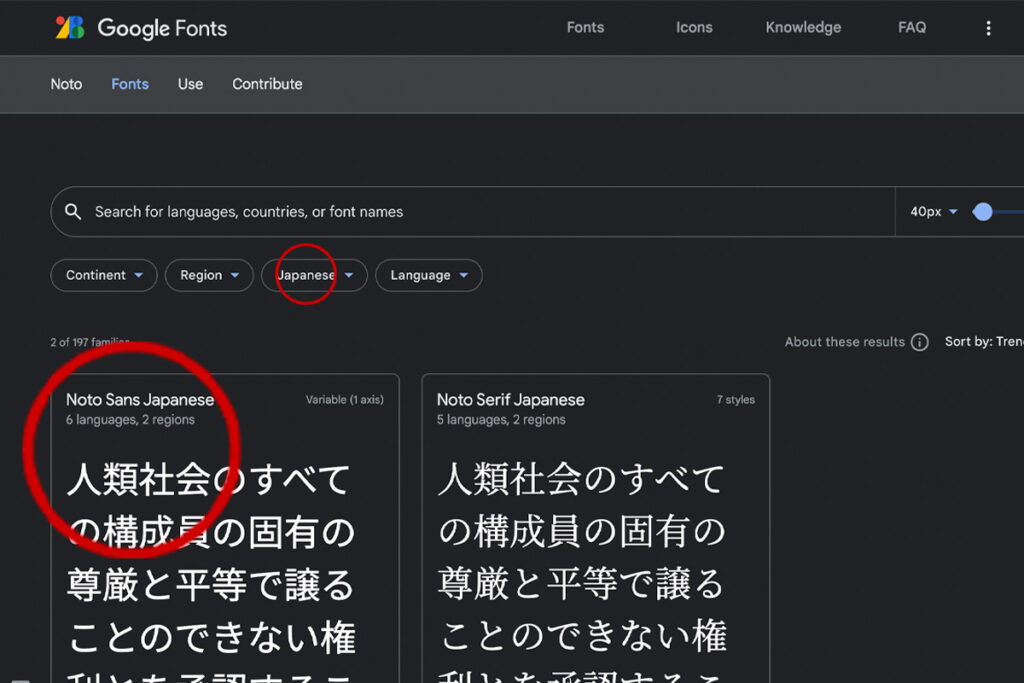Viewport: 1024px width, 683px height.
Task: Click the font size slider handle
Action: coord(982,212)
